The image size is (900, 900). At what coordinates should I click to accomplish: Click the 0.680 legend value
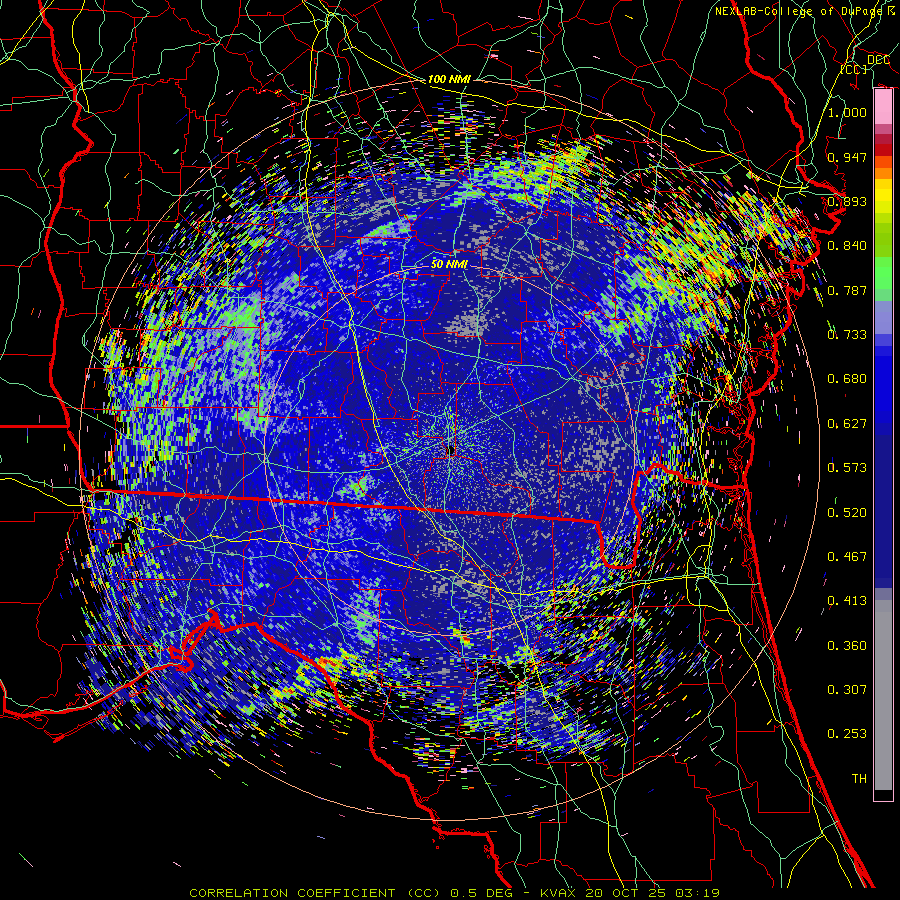(847, 379)
